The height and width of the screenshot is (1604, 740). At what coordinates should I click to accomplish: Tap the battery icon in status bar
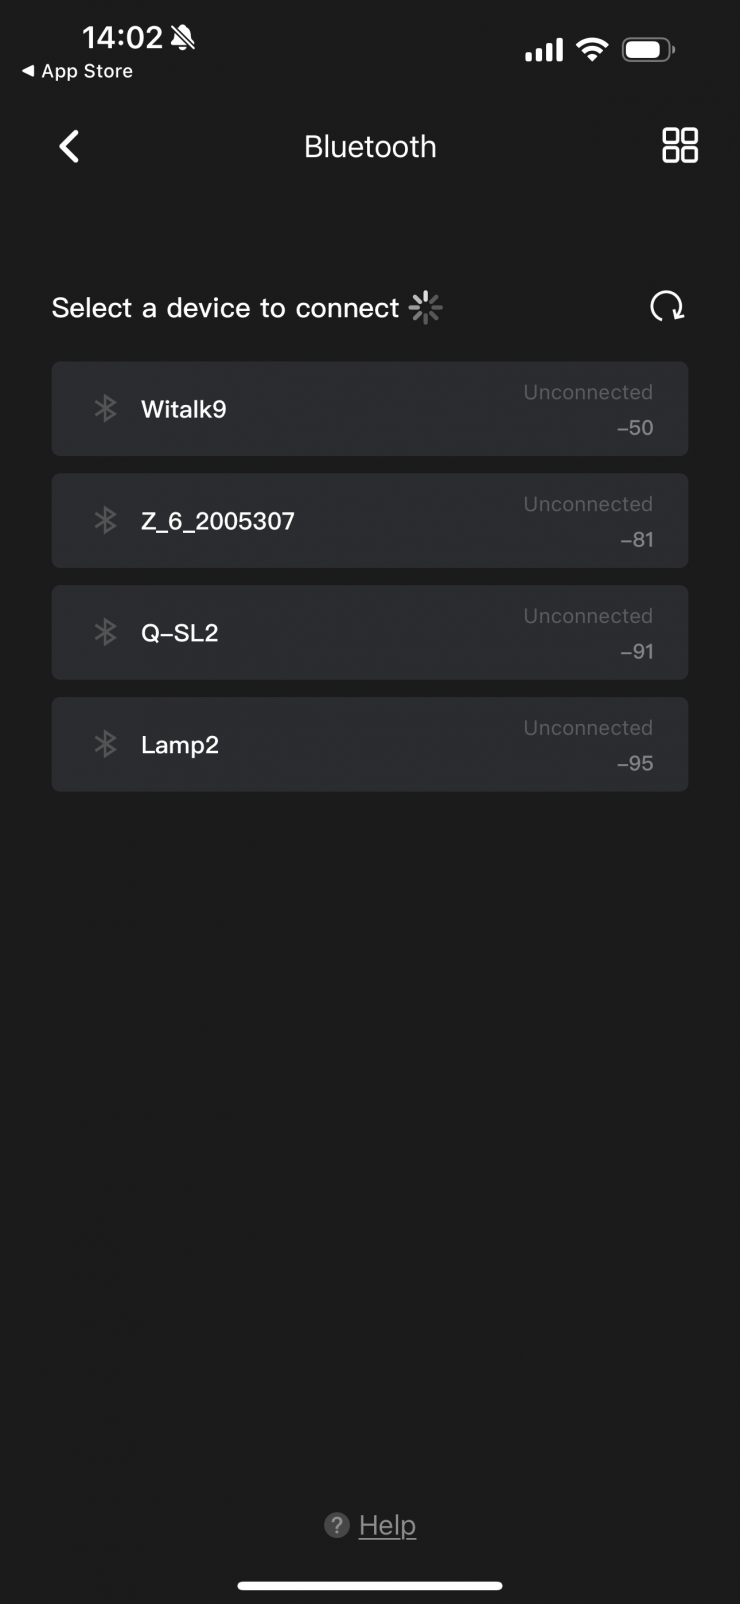point(648,49)
